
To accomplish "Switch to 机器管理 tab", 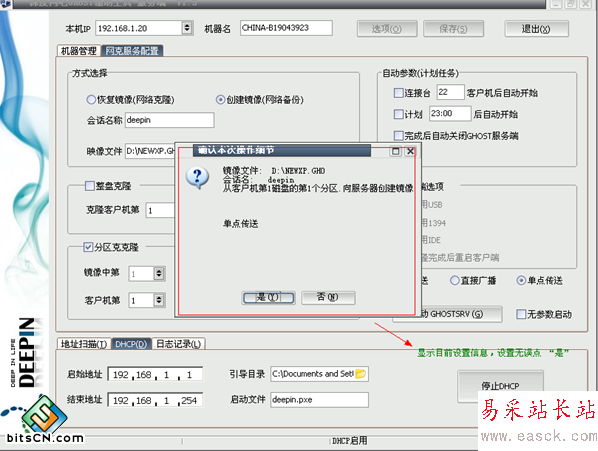I will click(x=79, y=51).
